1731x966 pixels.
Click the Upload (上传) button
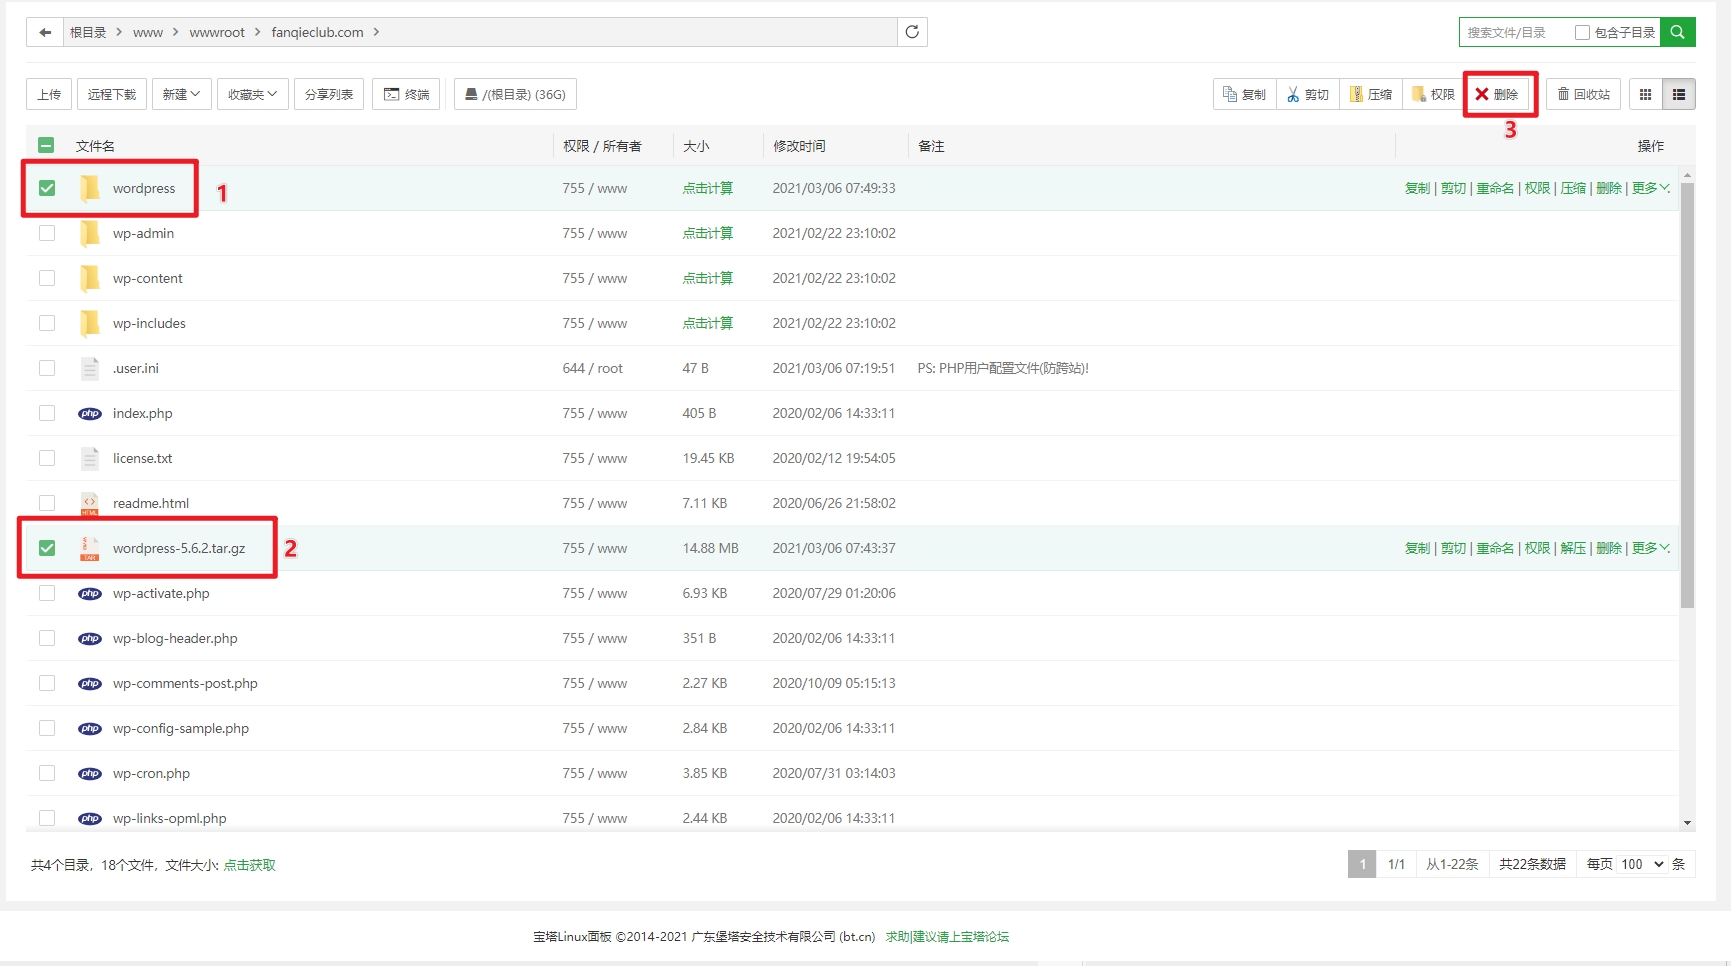tap(49, 94)
